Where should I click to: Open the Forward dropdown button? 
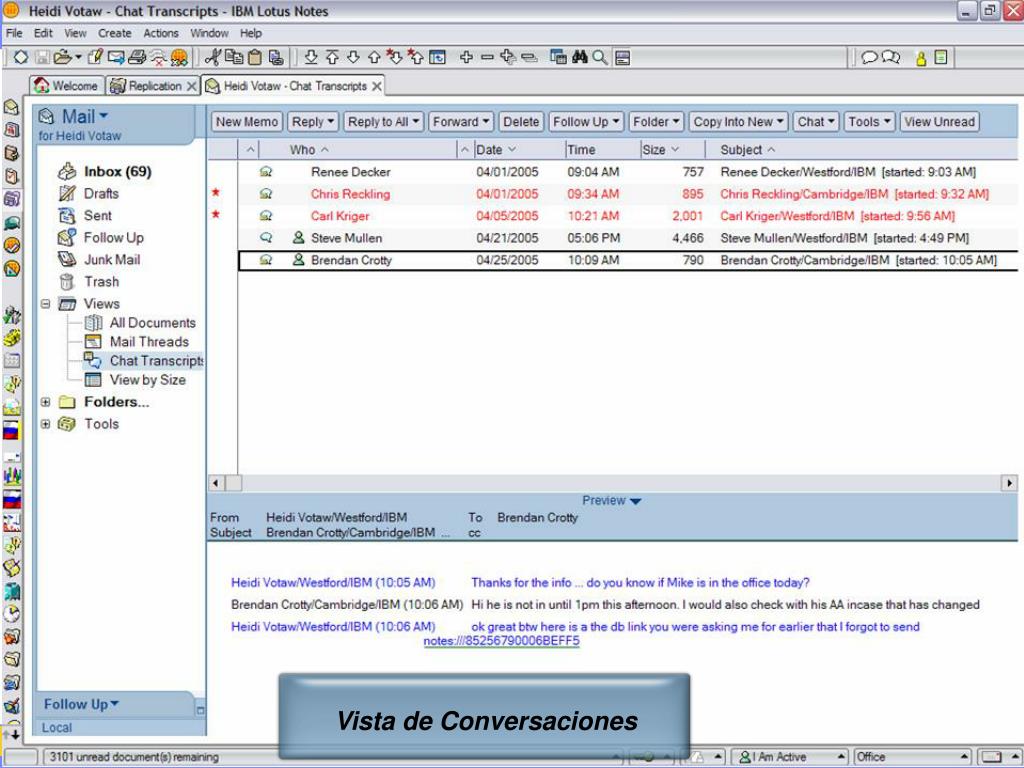[x=460, y=121]
